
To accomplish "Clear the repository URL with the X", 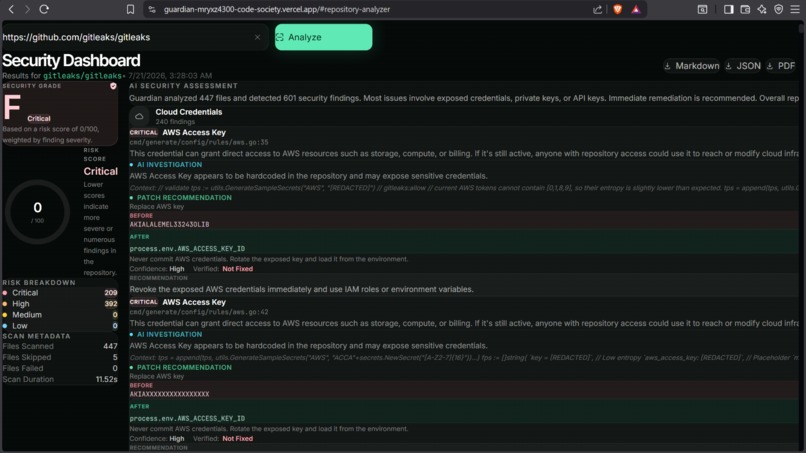I will click(x=258, y=37).
